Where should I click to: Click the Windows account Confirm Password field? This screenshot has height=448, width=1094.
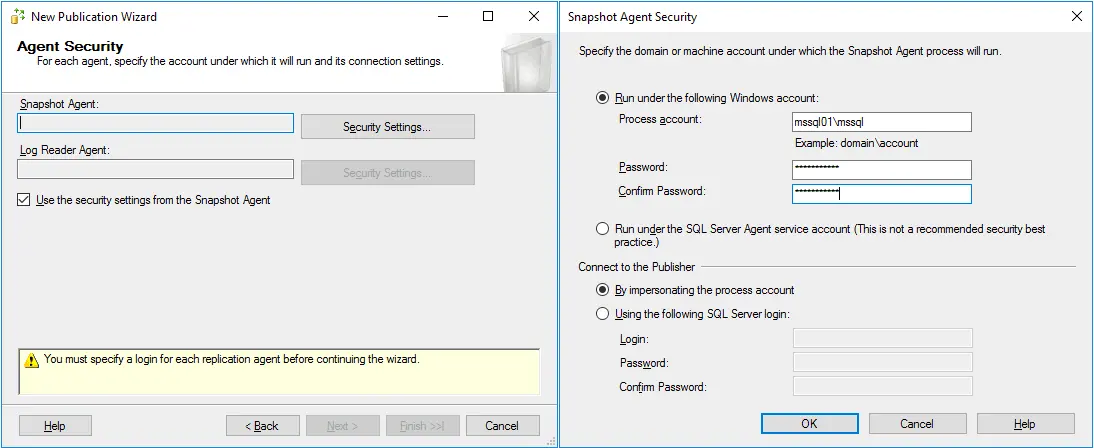pyautogui.click(x=882, y=194)
